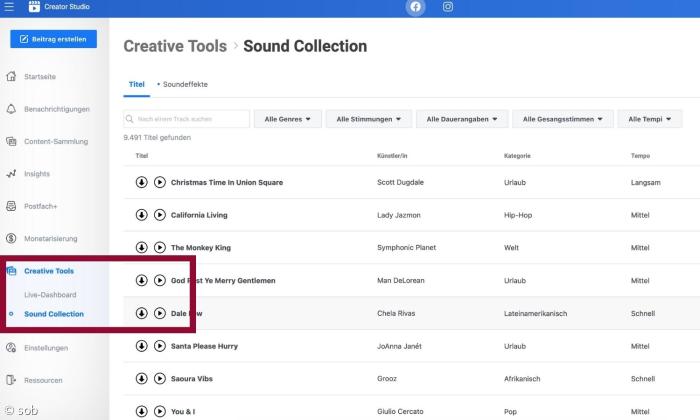The image size is (700, 420).
Task: Click Afrikanisch category cell
Action: click(522, 378)
